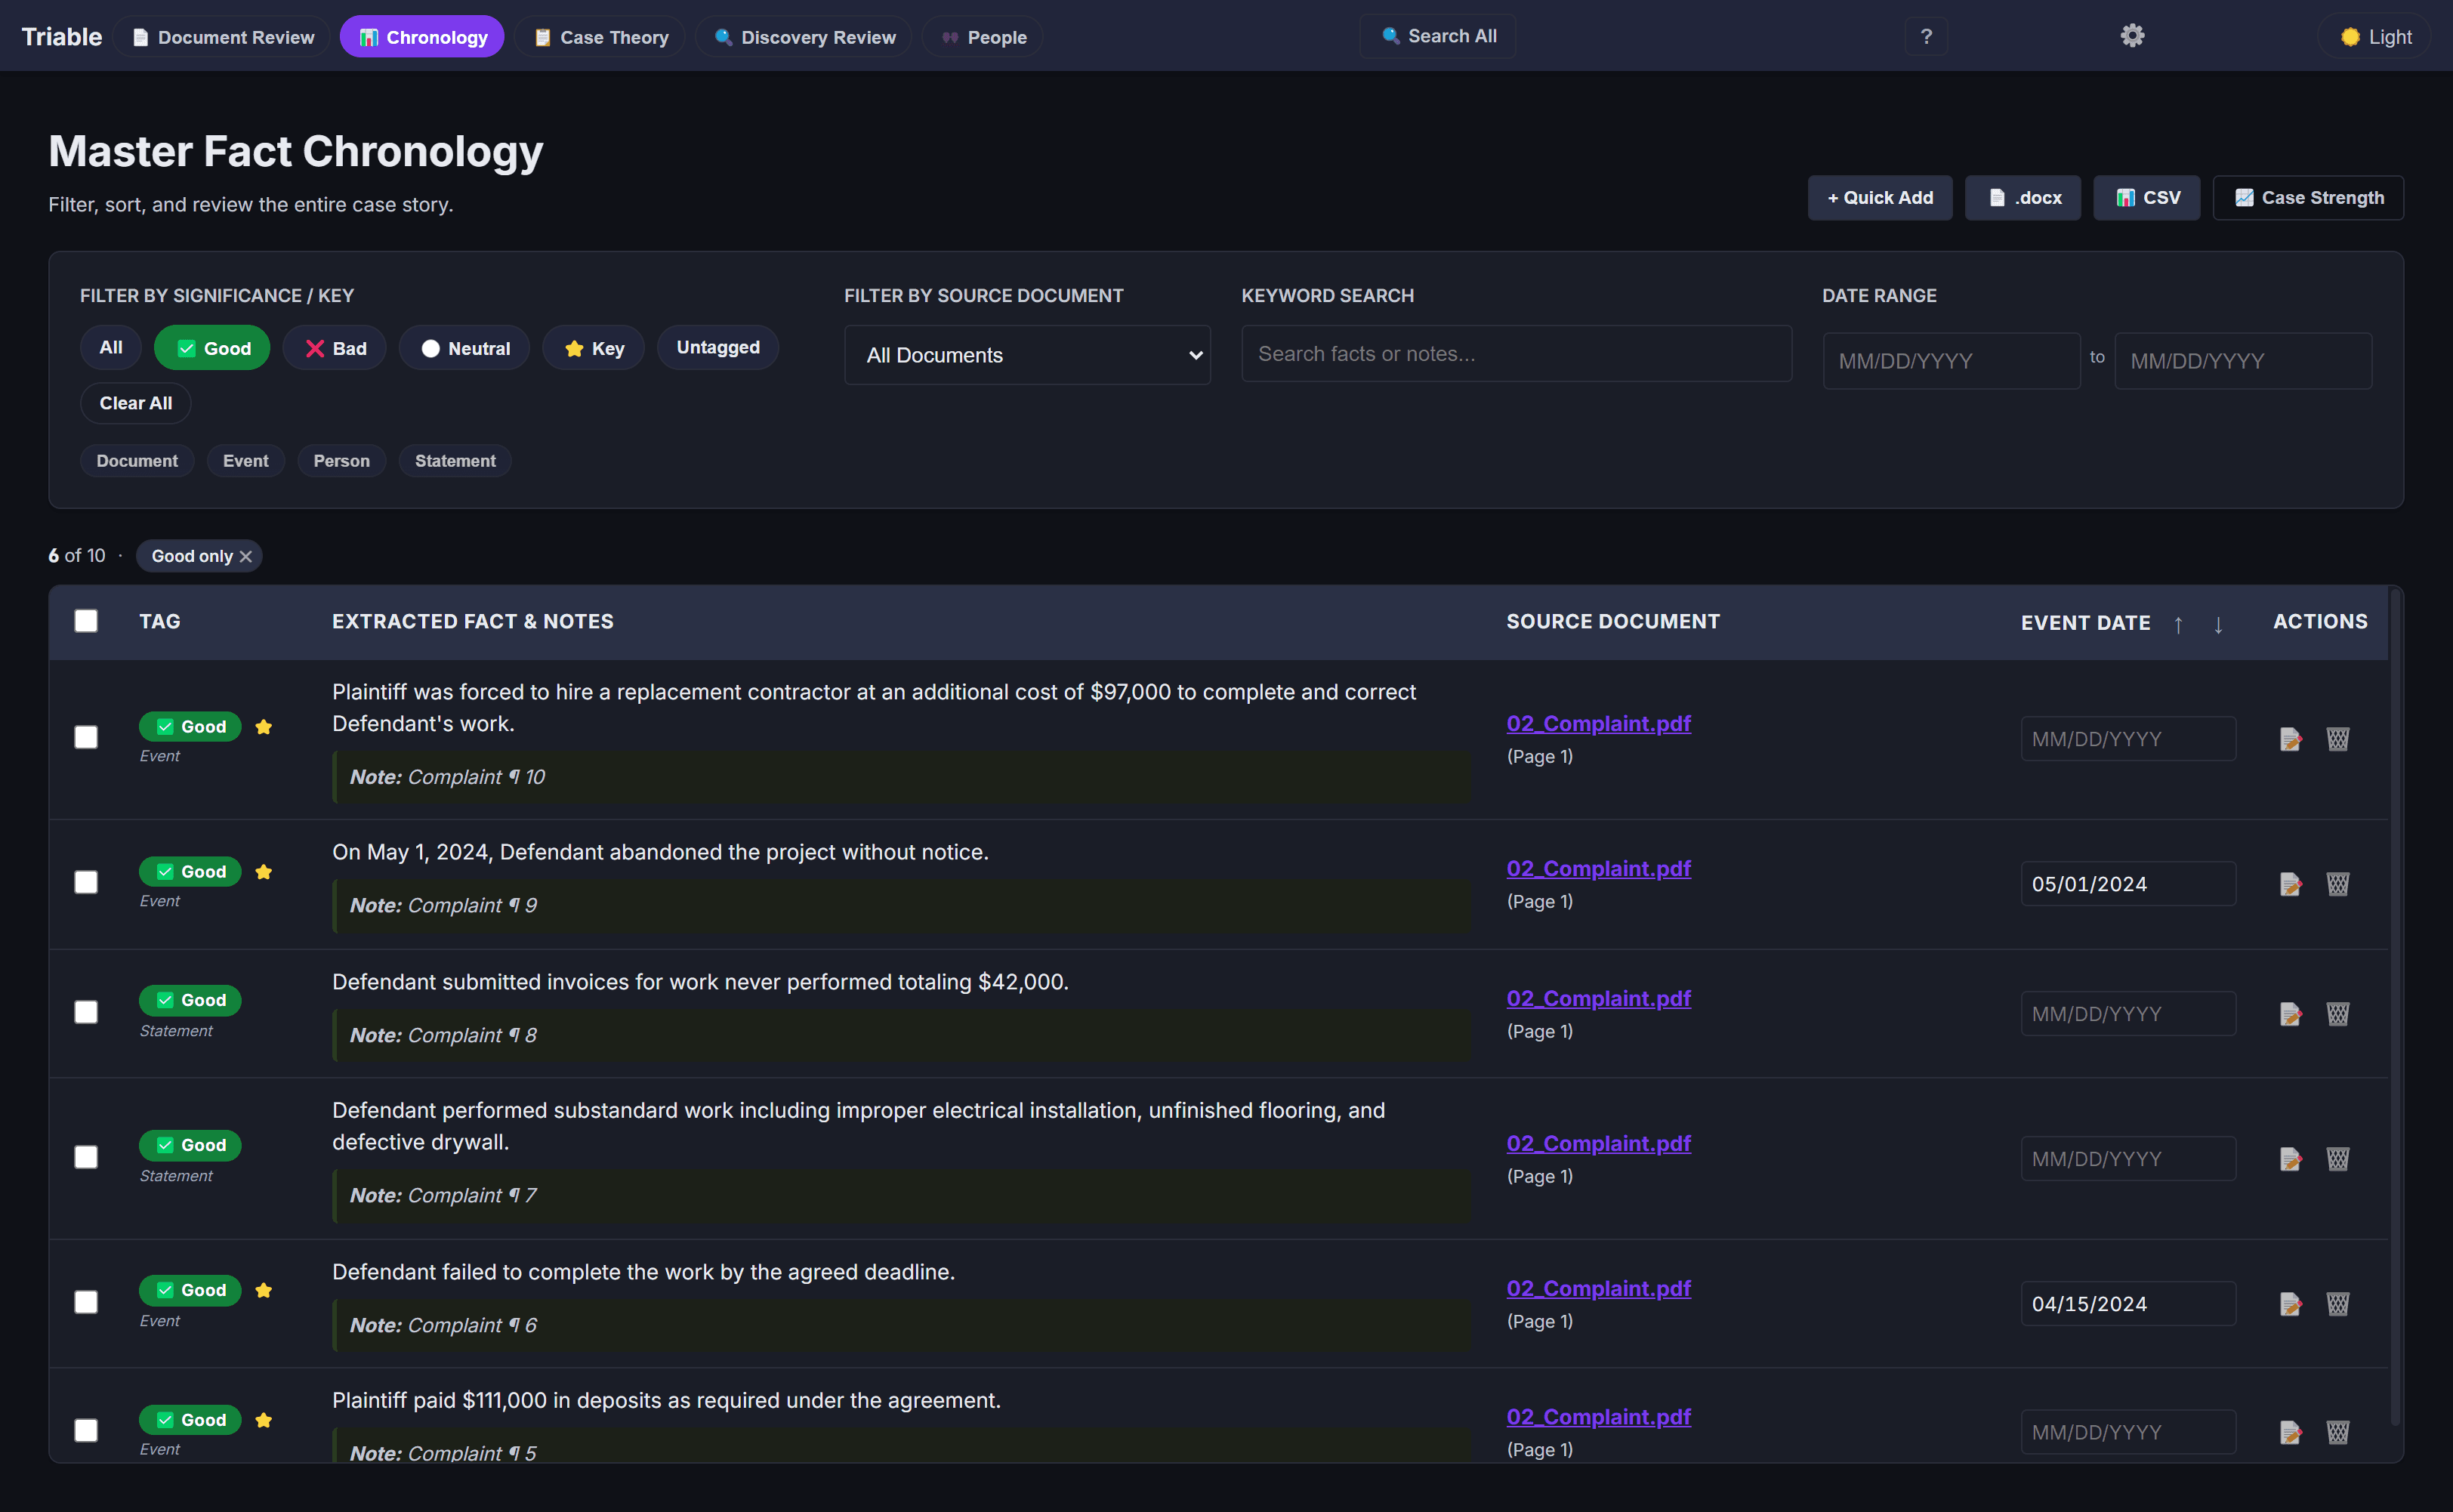Check the $42,000 invoices row

pyautogui.click(x=86, y=1012)
